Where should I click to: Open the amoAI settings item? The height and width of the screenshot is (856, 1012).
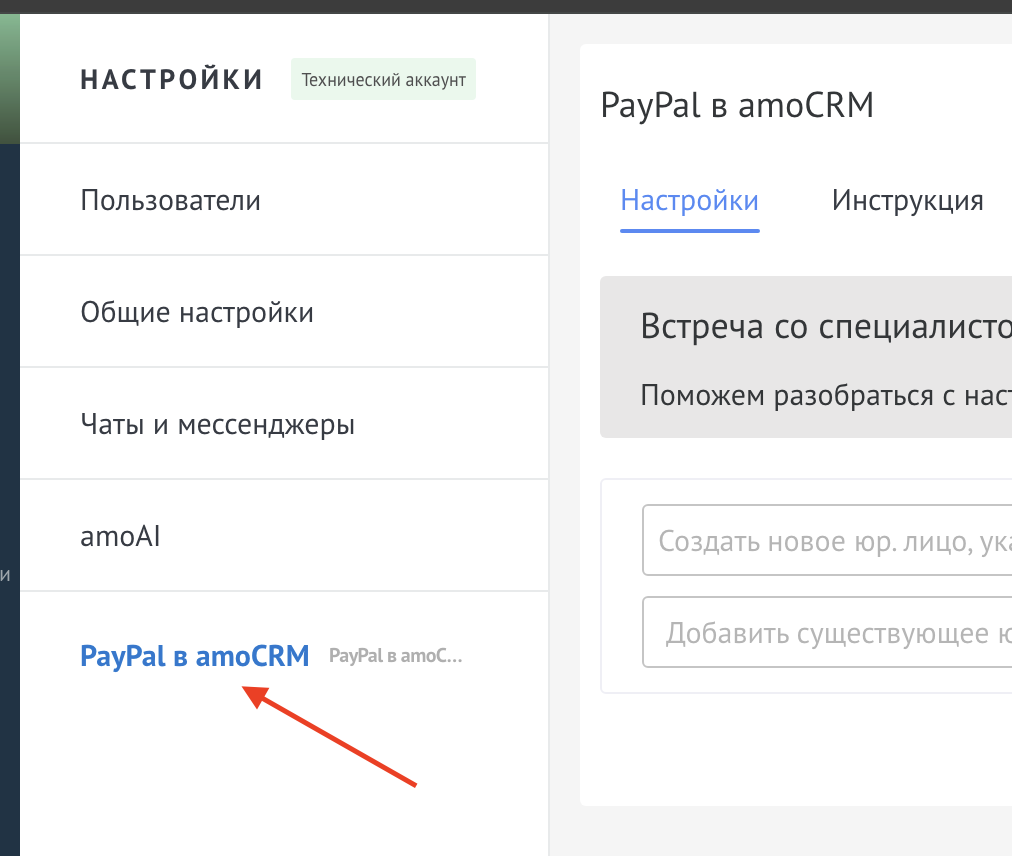tap(120, 537)
